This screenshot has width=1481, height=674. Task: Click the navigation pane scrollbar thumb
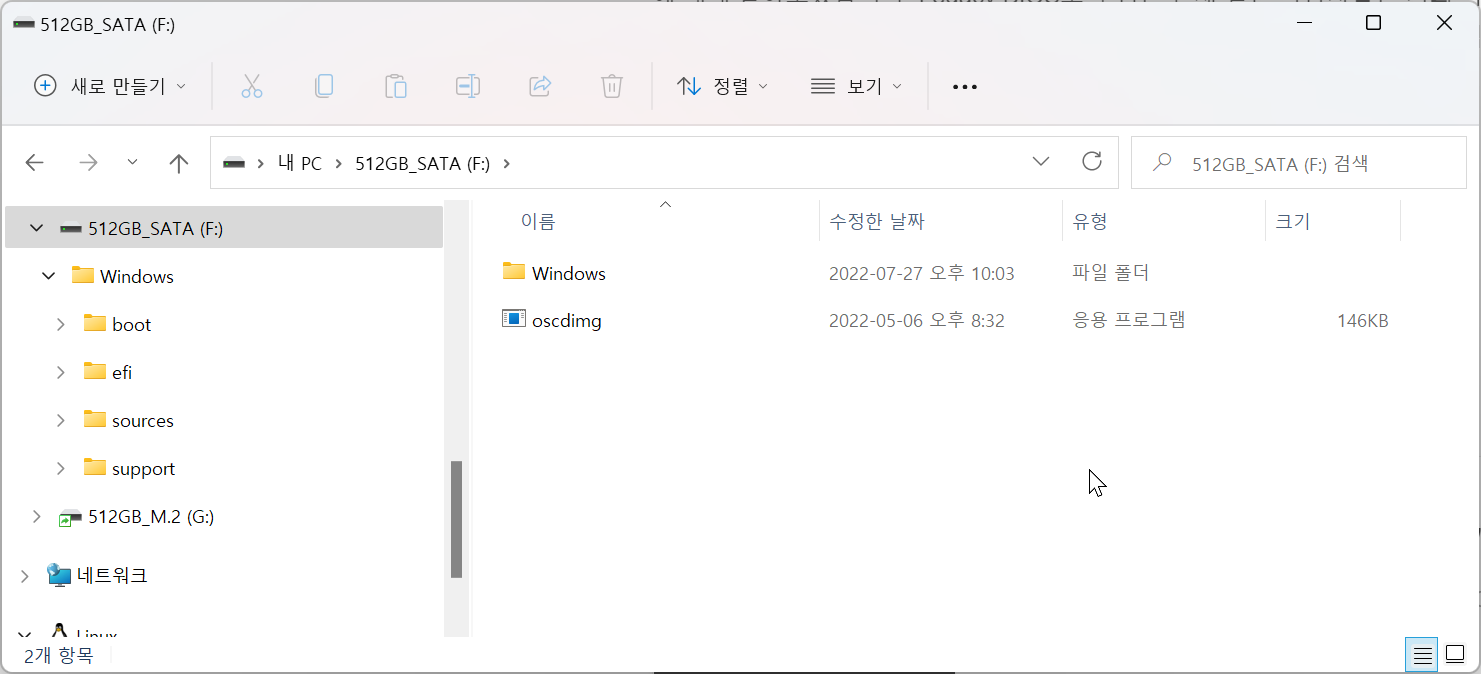(456, 519)
